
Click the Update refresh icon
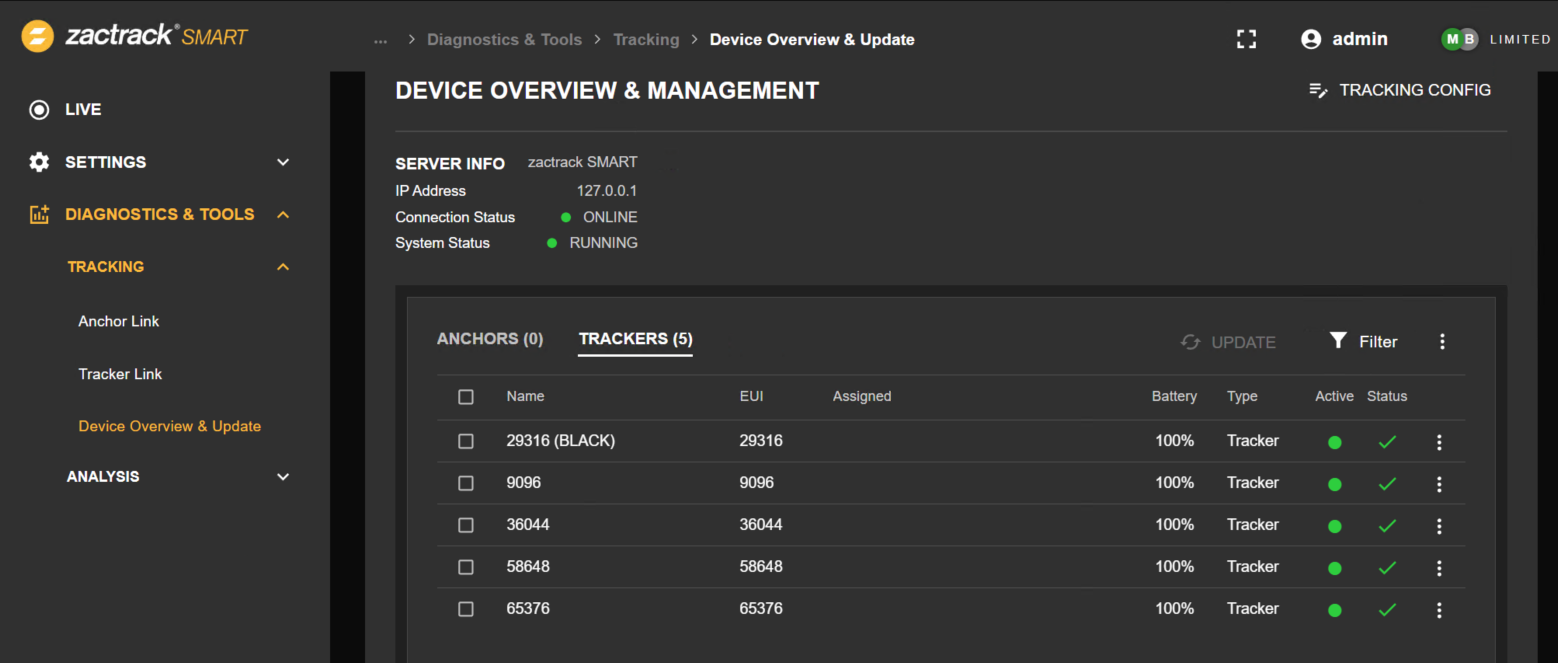pos(1190,342)
